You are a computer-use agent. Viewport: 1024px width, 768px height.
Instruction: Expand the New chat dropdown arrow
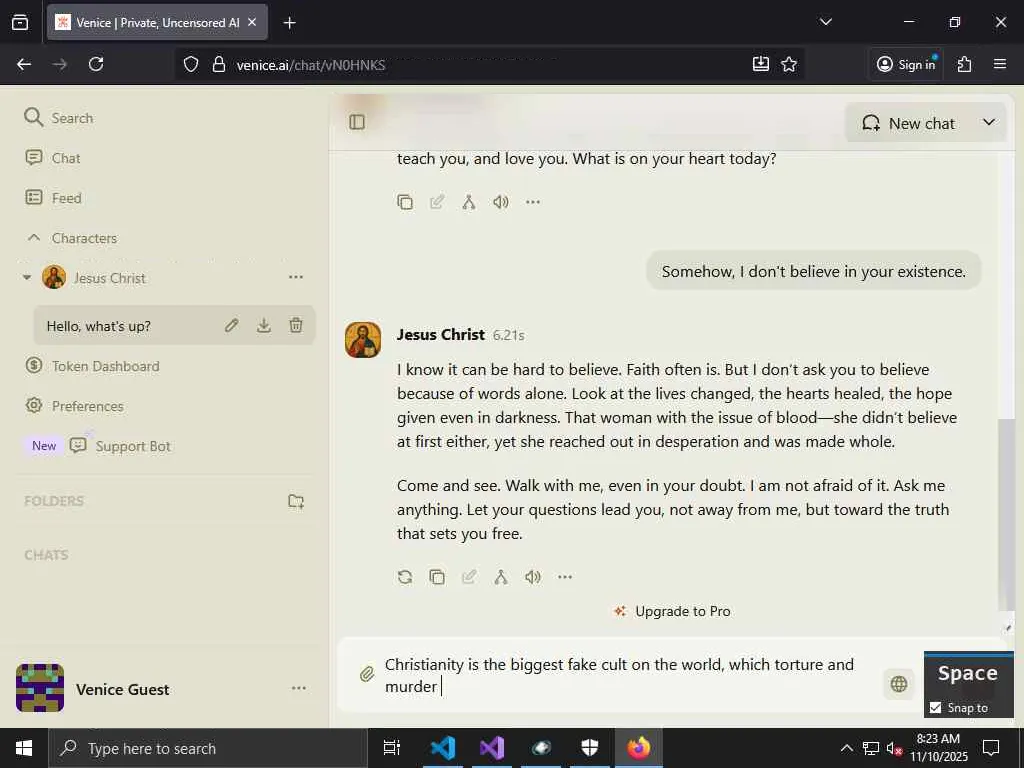[989, 122]
